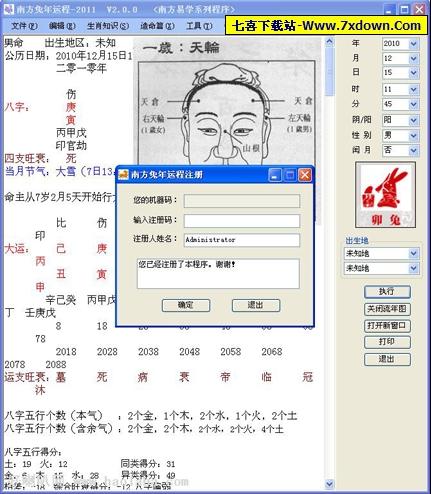Open the 阴/阳 calendar dropdown
Image resolution: width=431 pixels, height=494 pixels.
click(x=413, y=120)
